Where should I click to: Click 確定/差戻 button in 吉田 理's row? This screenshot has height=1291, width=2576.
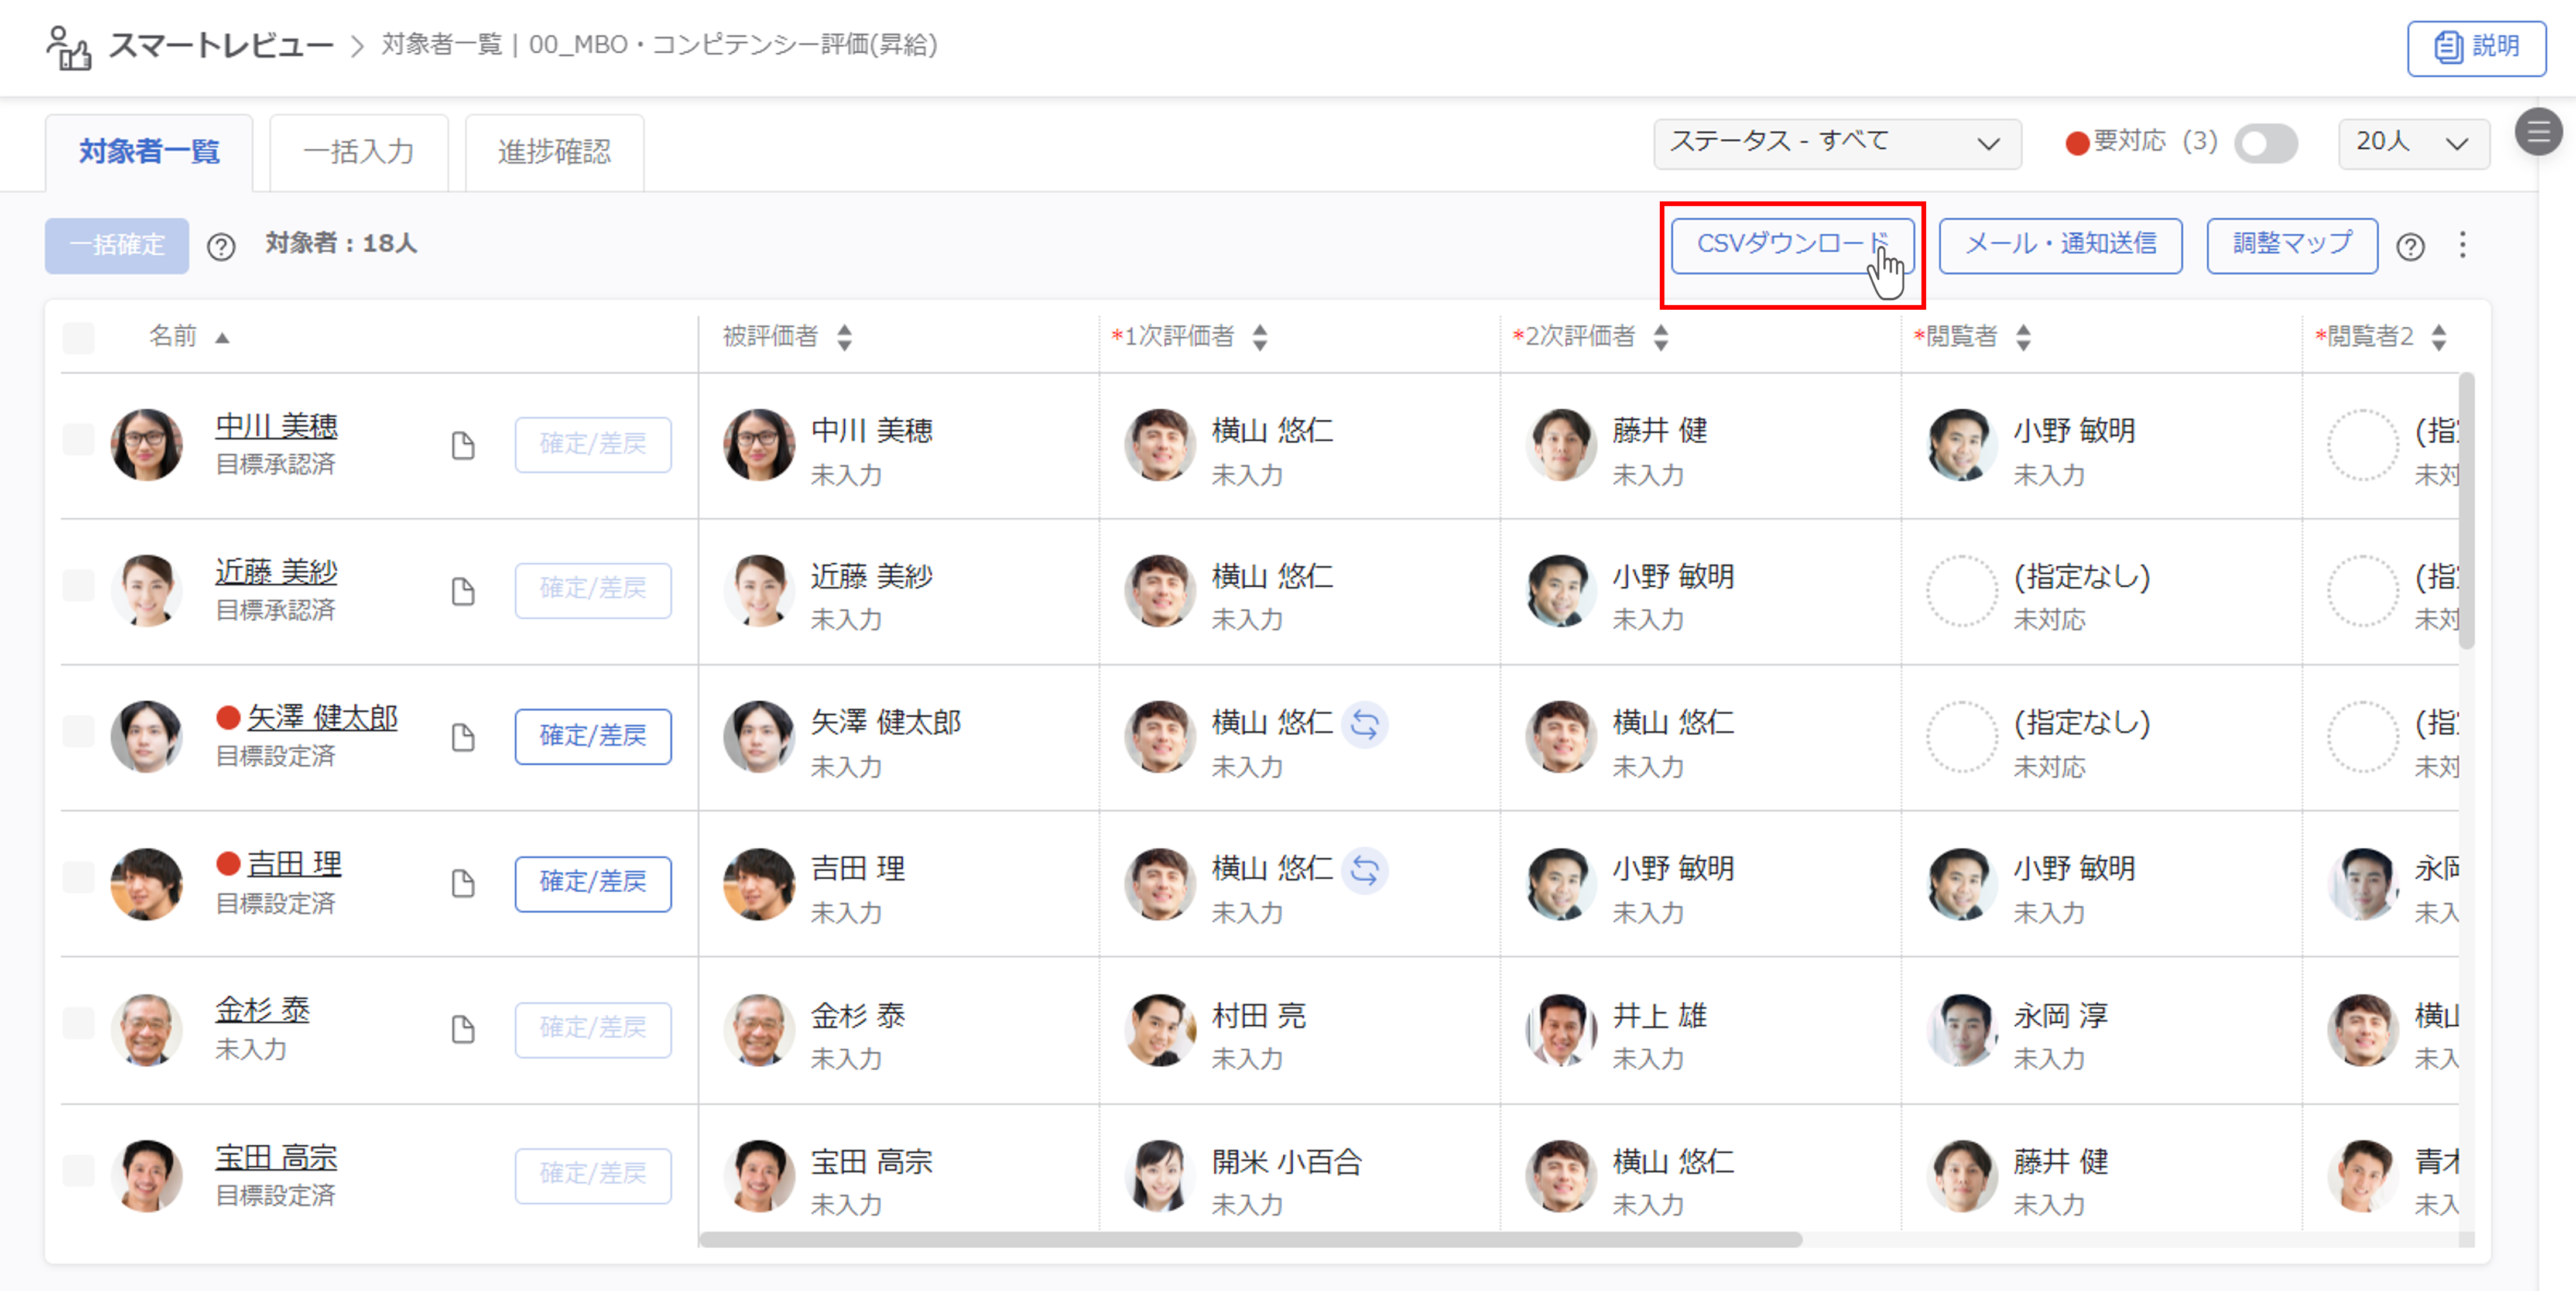pos(593,882)
